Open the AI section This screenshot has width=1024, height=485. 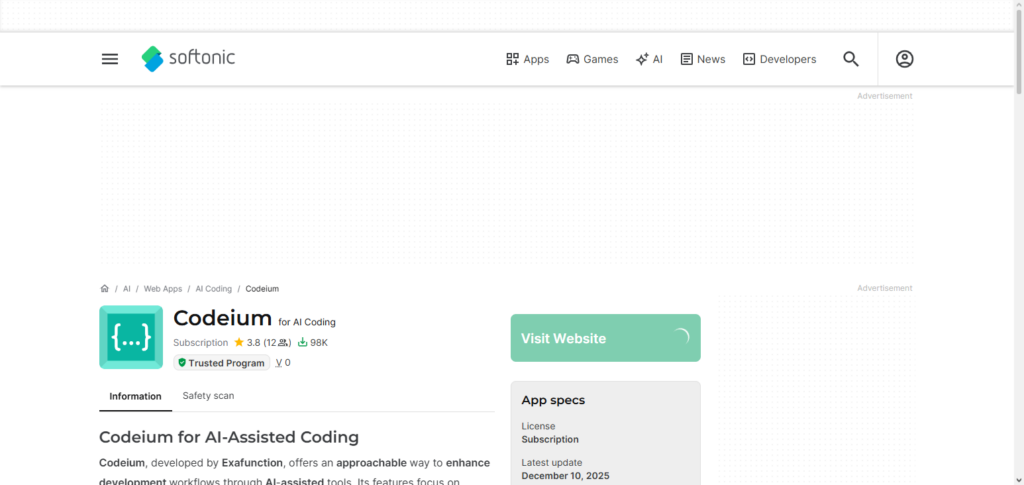pyautogui.click(x=649, y=59)
